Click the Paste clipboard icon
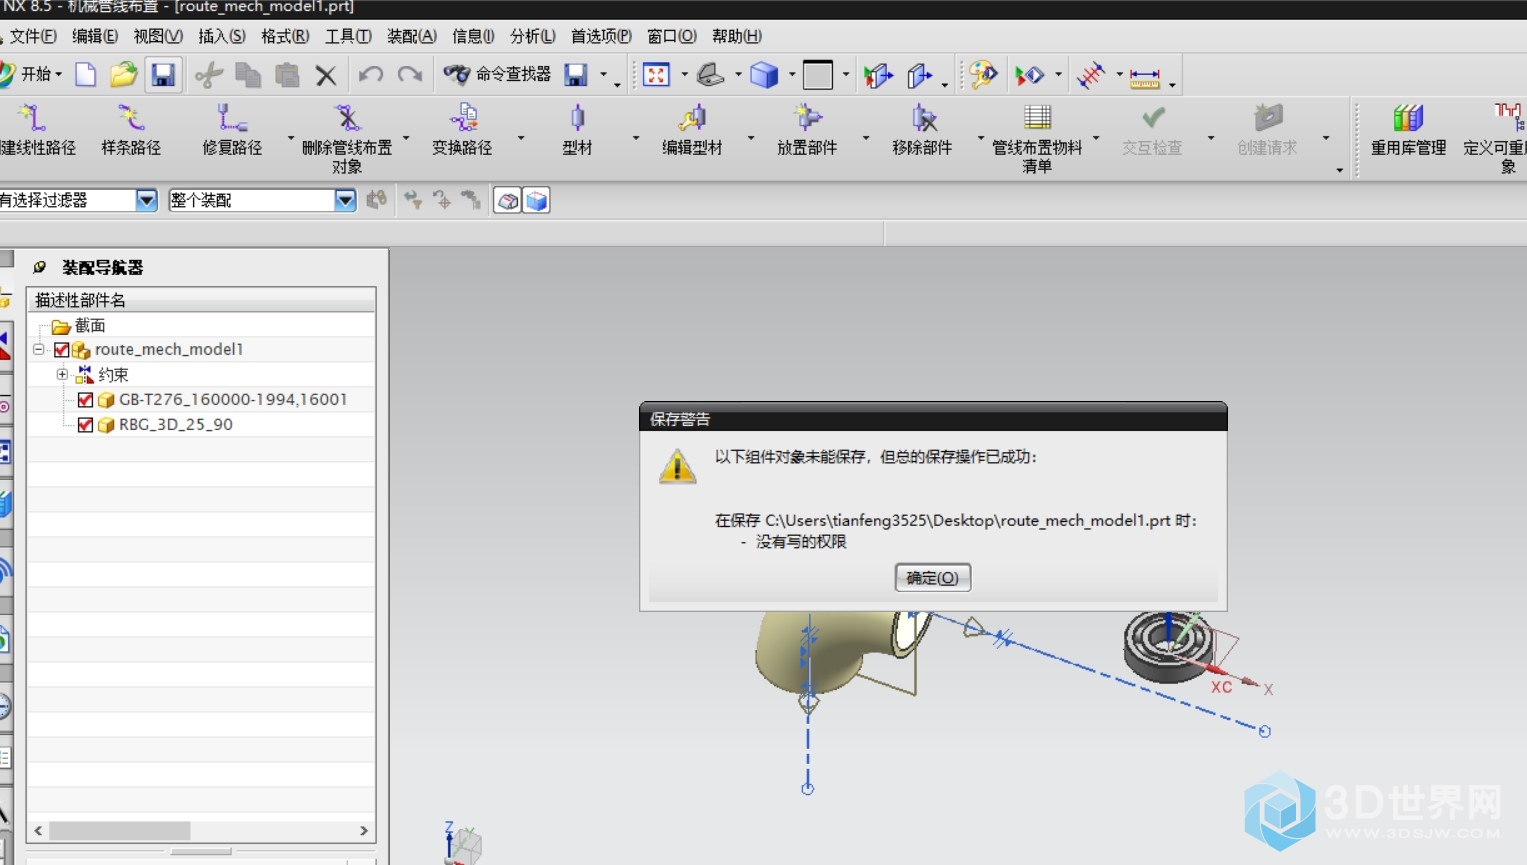1527x865 pixels. (x=287, y=75)
